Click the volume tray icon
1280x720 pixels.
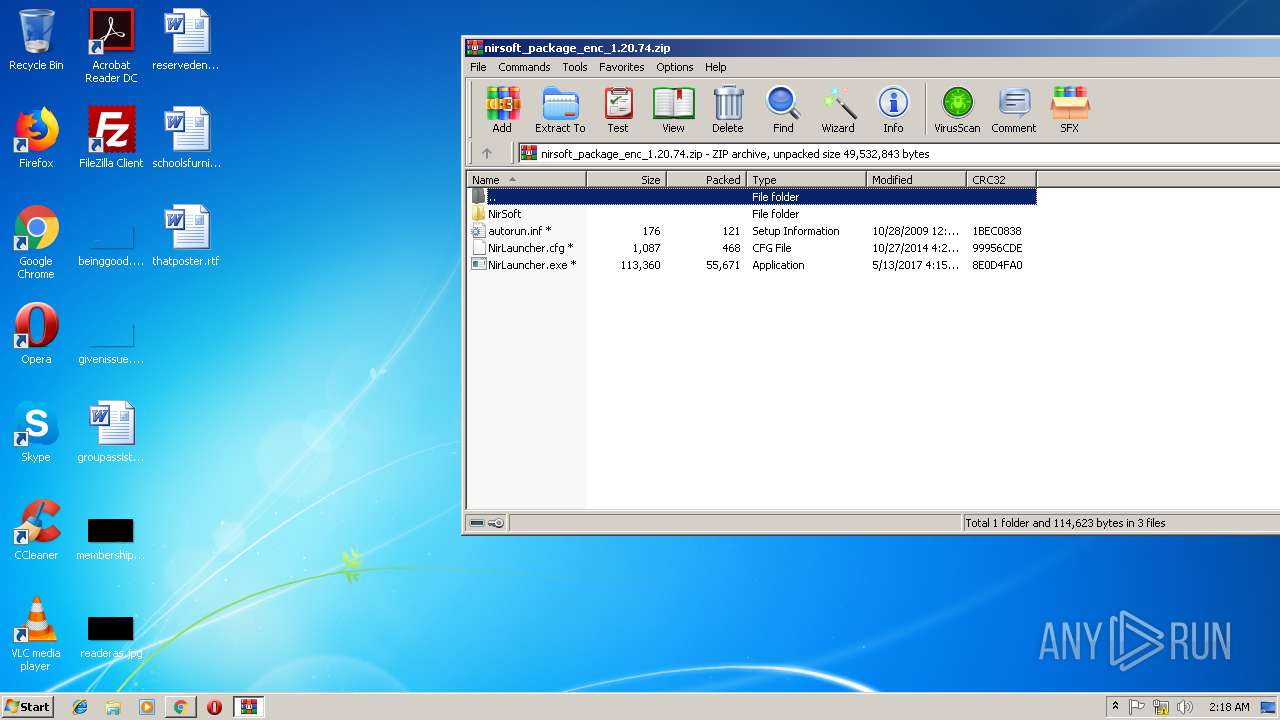(x=1185, y=707)
